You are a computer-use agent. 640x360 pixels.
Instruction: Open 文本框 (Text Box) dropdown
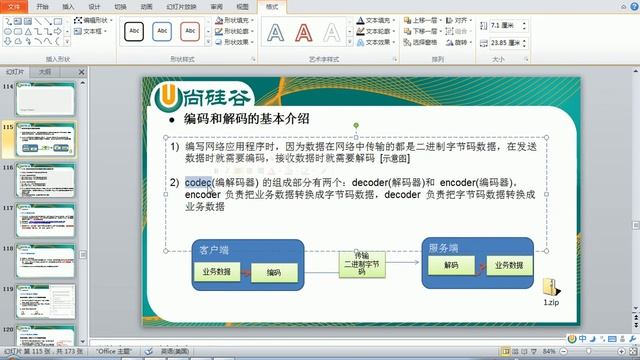(90, 31)
